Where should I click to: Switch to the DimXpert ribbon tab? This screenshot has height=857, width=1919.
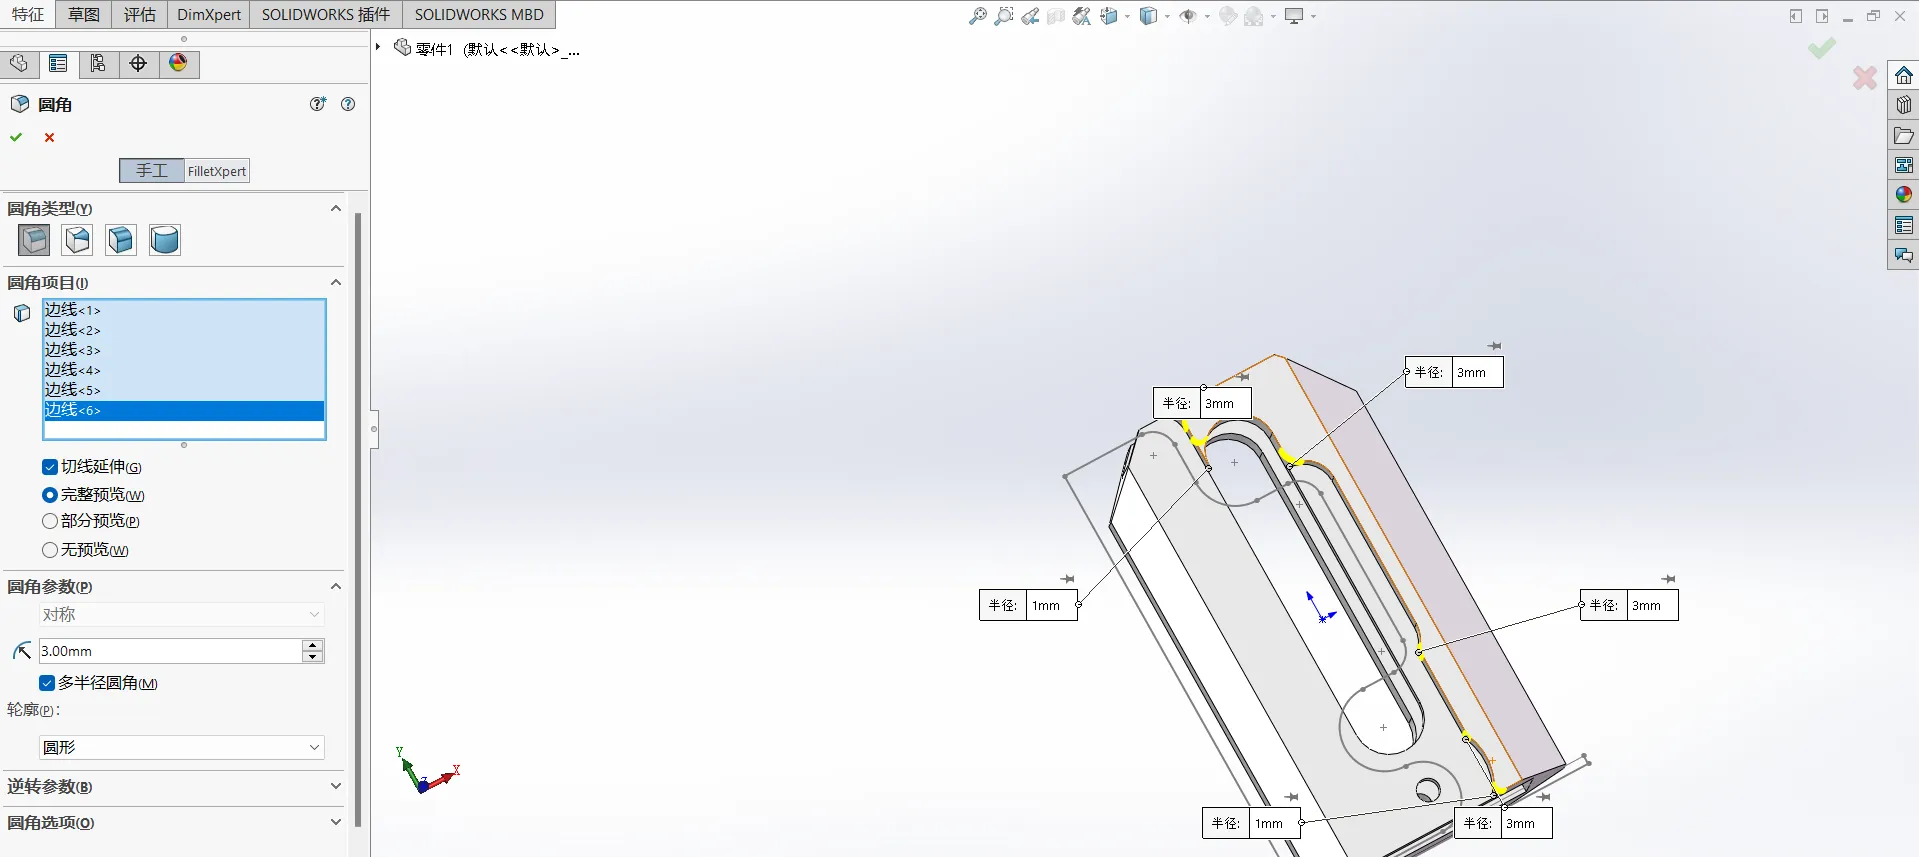[209, 15]
